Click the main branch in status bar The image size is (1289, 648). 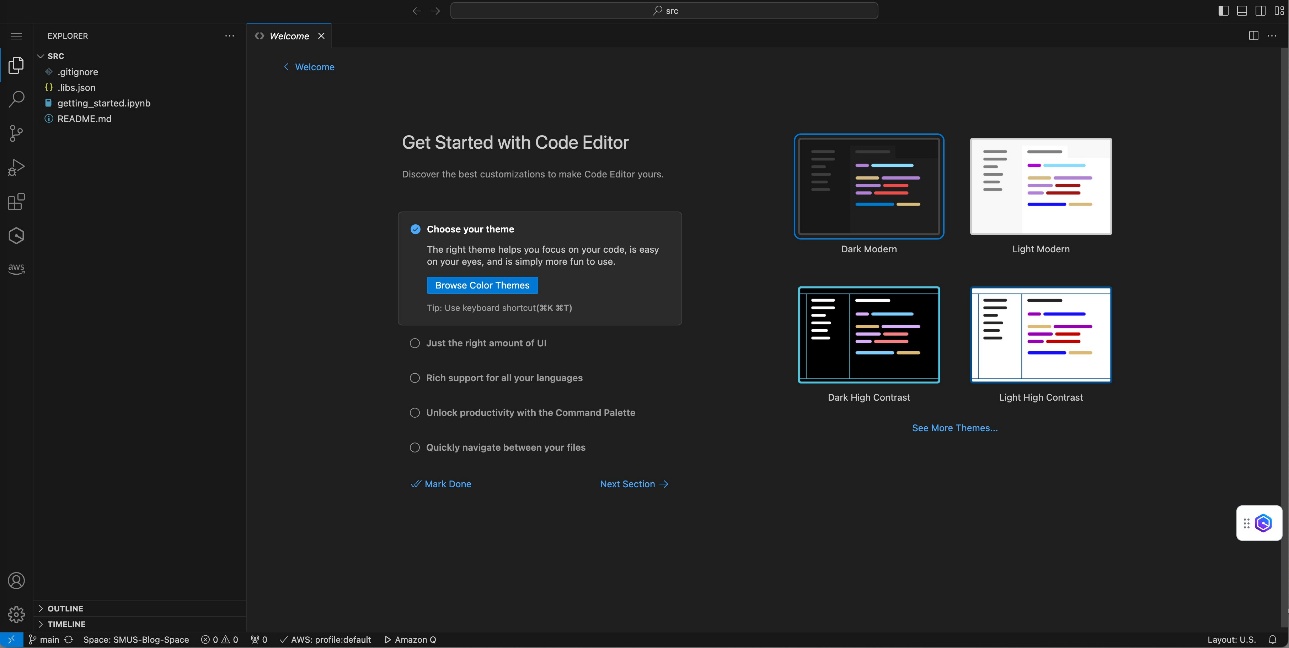43,640
